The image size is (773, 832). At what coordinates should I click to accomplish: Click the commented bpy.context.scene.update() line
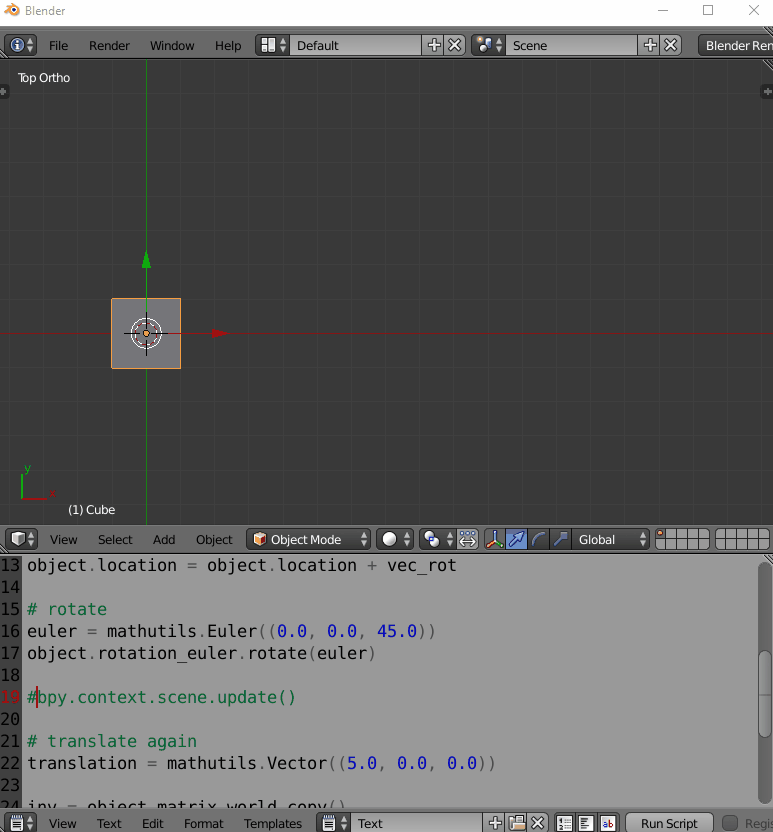pyautogui.click(x=161, y=697)
